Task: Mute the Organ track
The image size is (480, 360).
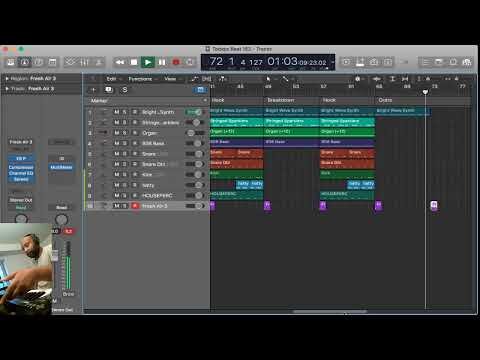Action: point(116,133)
